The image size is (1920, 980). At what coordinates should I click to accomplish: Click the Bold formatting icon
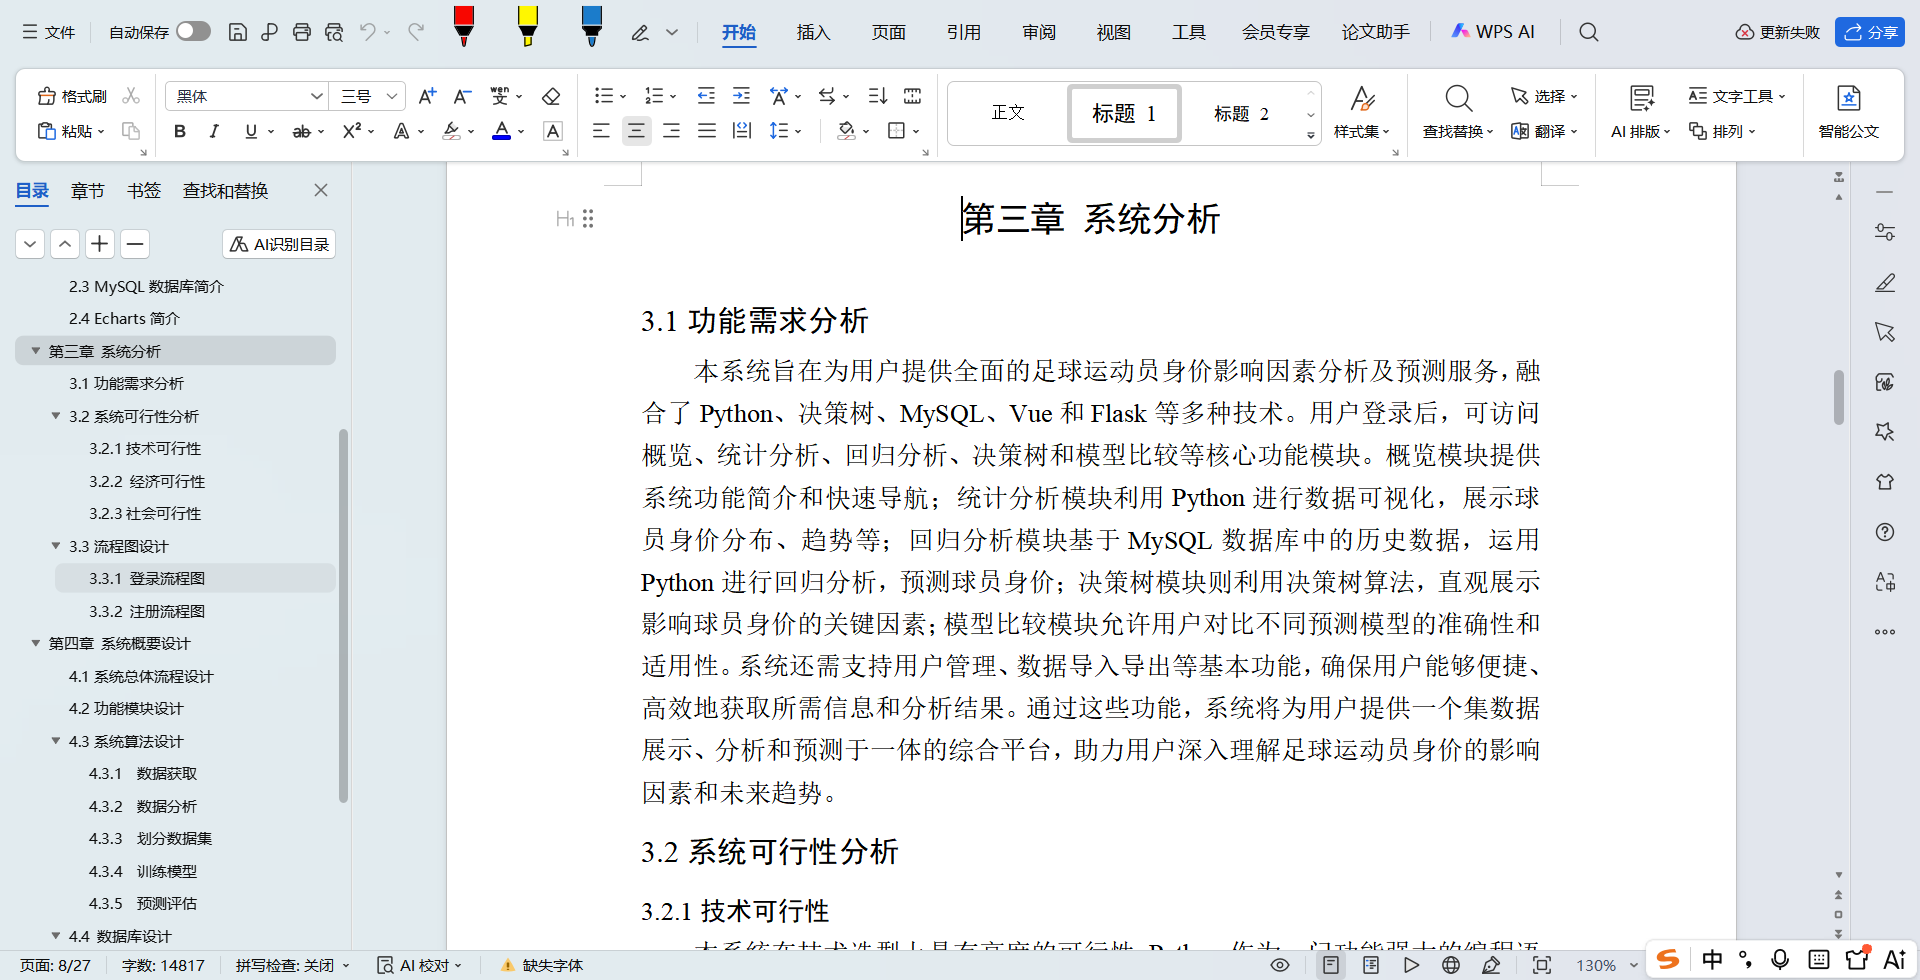(x=180, y=131)
